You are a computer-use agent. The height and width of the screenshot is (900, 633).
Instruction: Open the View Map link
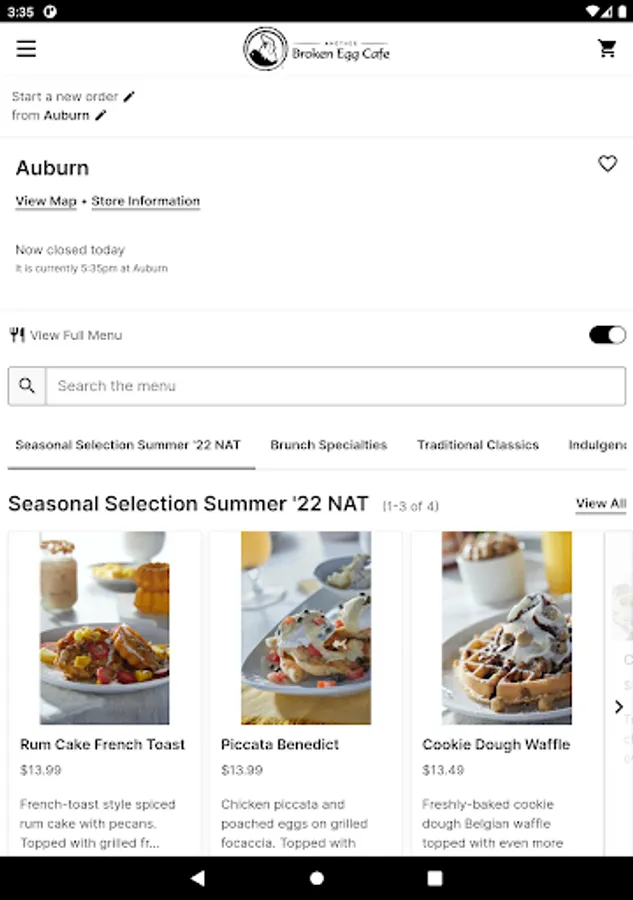click(46, 201)
